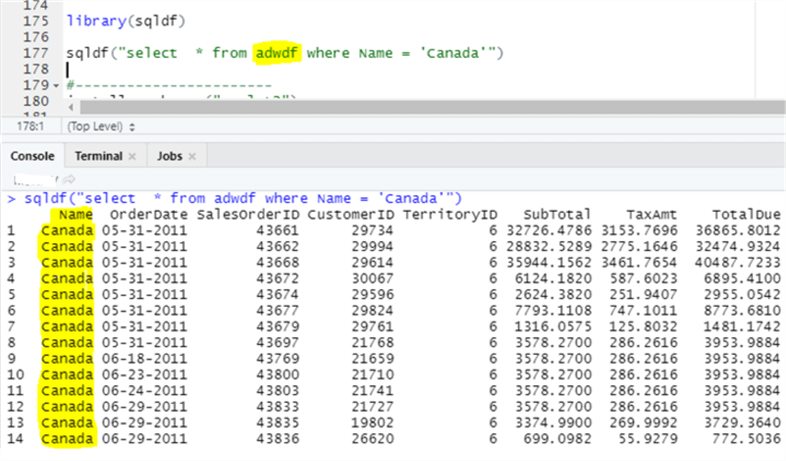Click the TotalDue column header

pyautogui.click(x=746, y=214)
